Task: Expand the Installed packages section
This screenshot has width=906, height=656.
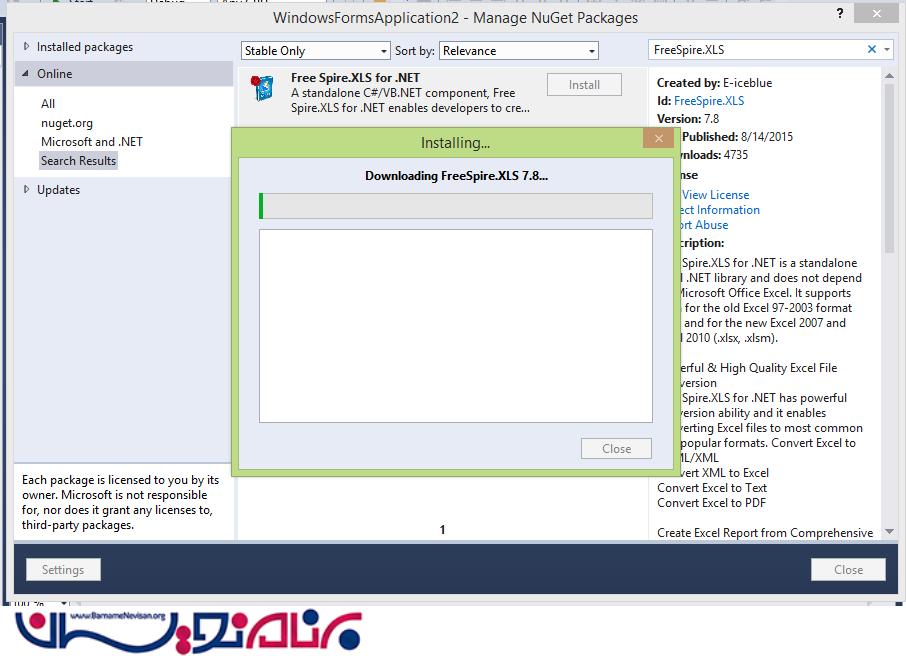Action: (26, 46)
